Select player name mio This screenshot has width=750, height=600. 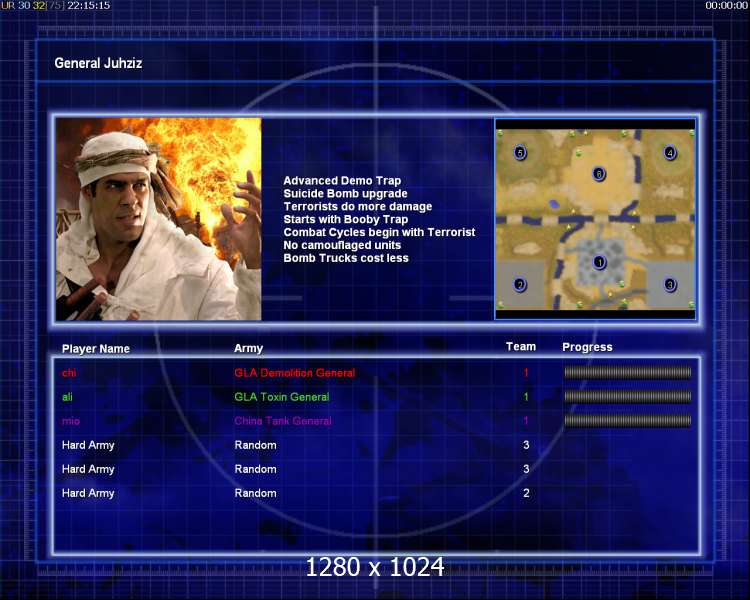(x=71, y=421)
